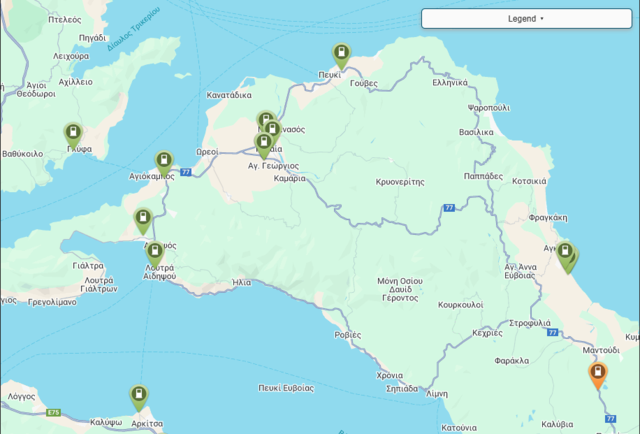The image size is (640, 434).
Task: Open the Legend dropdown
Action: tap(527, 19)
